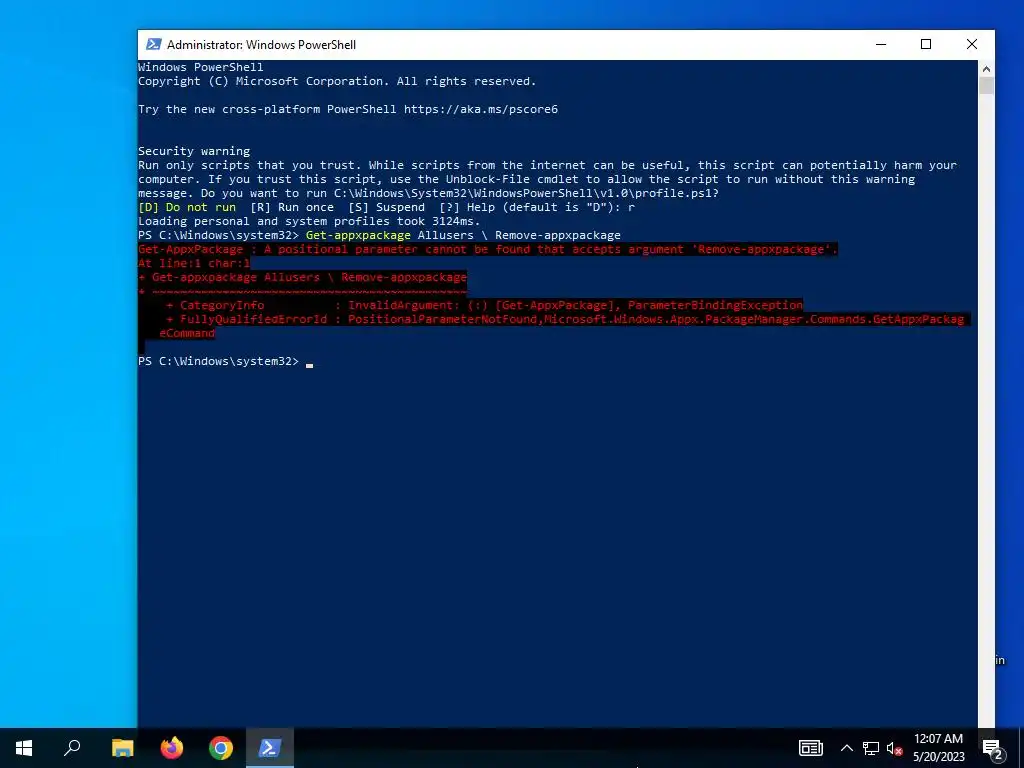Open the clock showing 12:07 AM
Image resolution: width=1024 pixels, height=768 pixels.
point(938,739)
